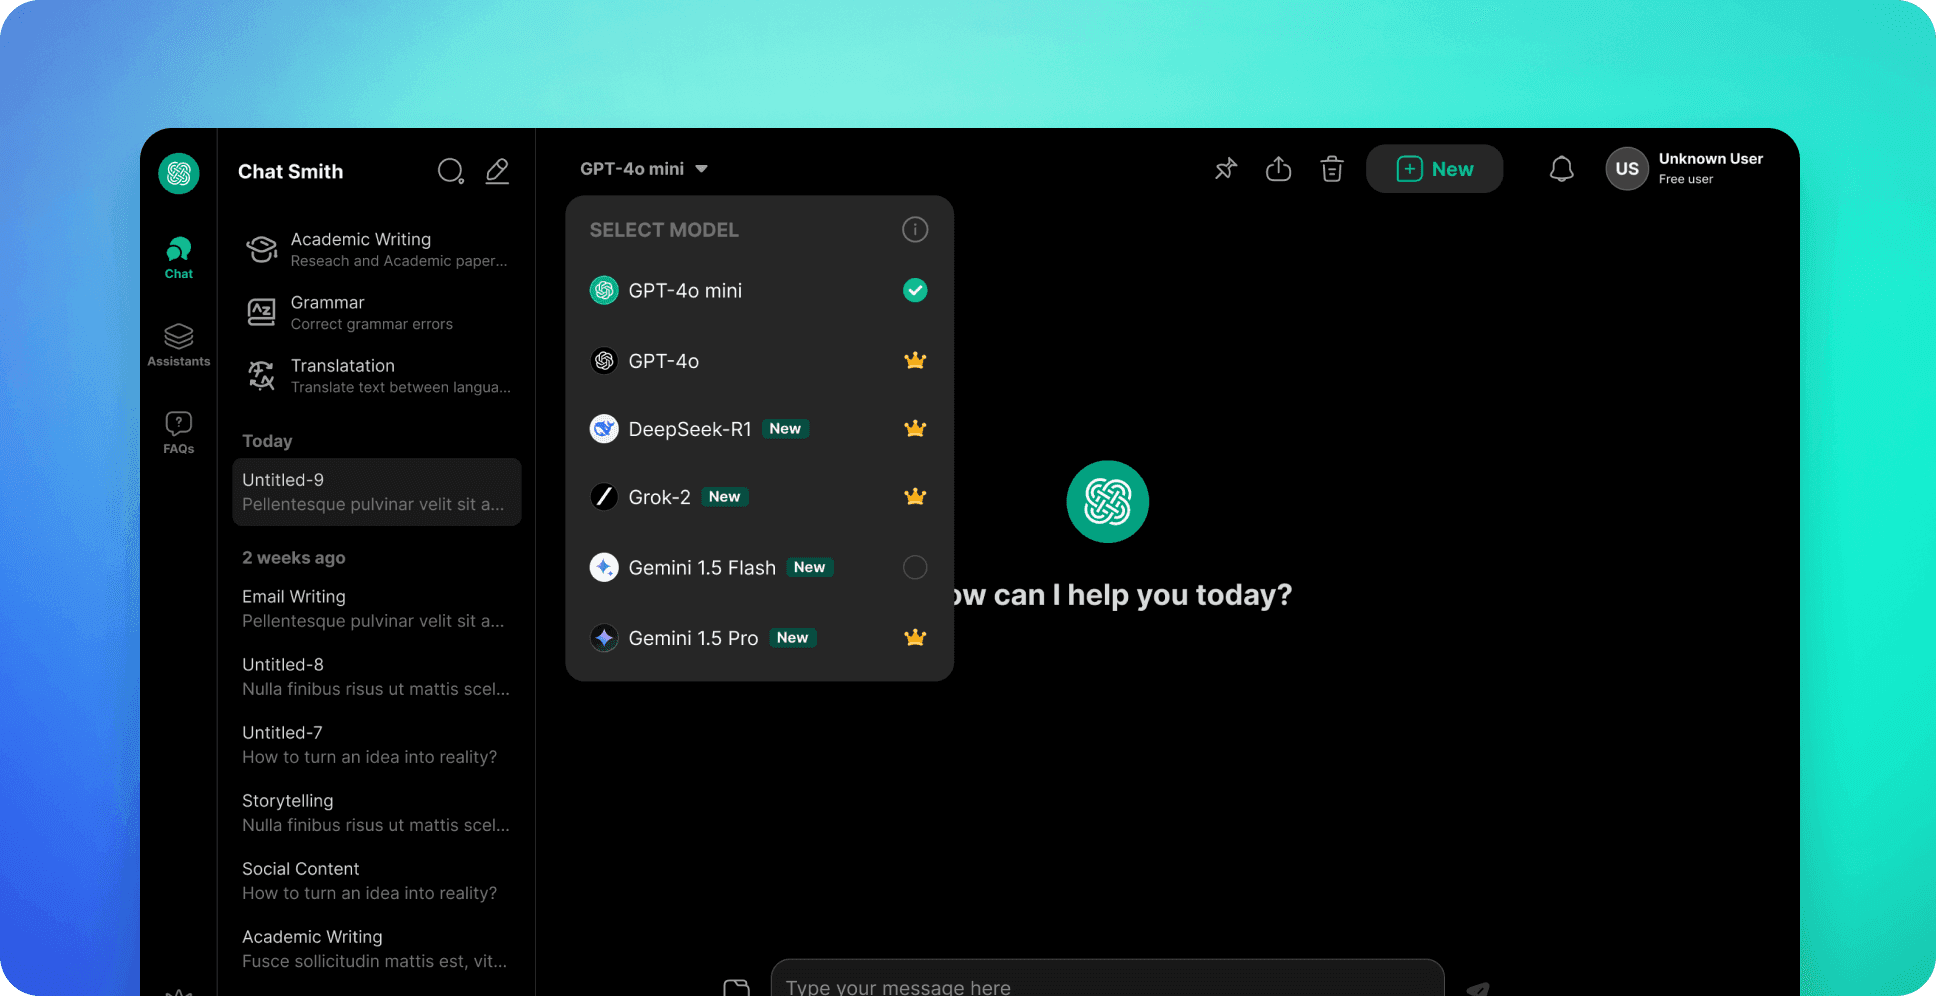Screen dimensions: 1936x996
Task: Choose Gemini 1.5 Flash model
Action: 759,568
